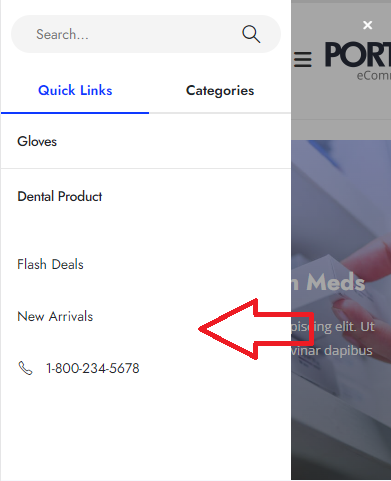The height and width of the screenshot is (481, 391).
Task: Click the telephone handset icon
Action: point(25,368)
